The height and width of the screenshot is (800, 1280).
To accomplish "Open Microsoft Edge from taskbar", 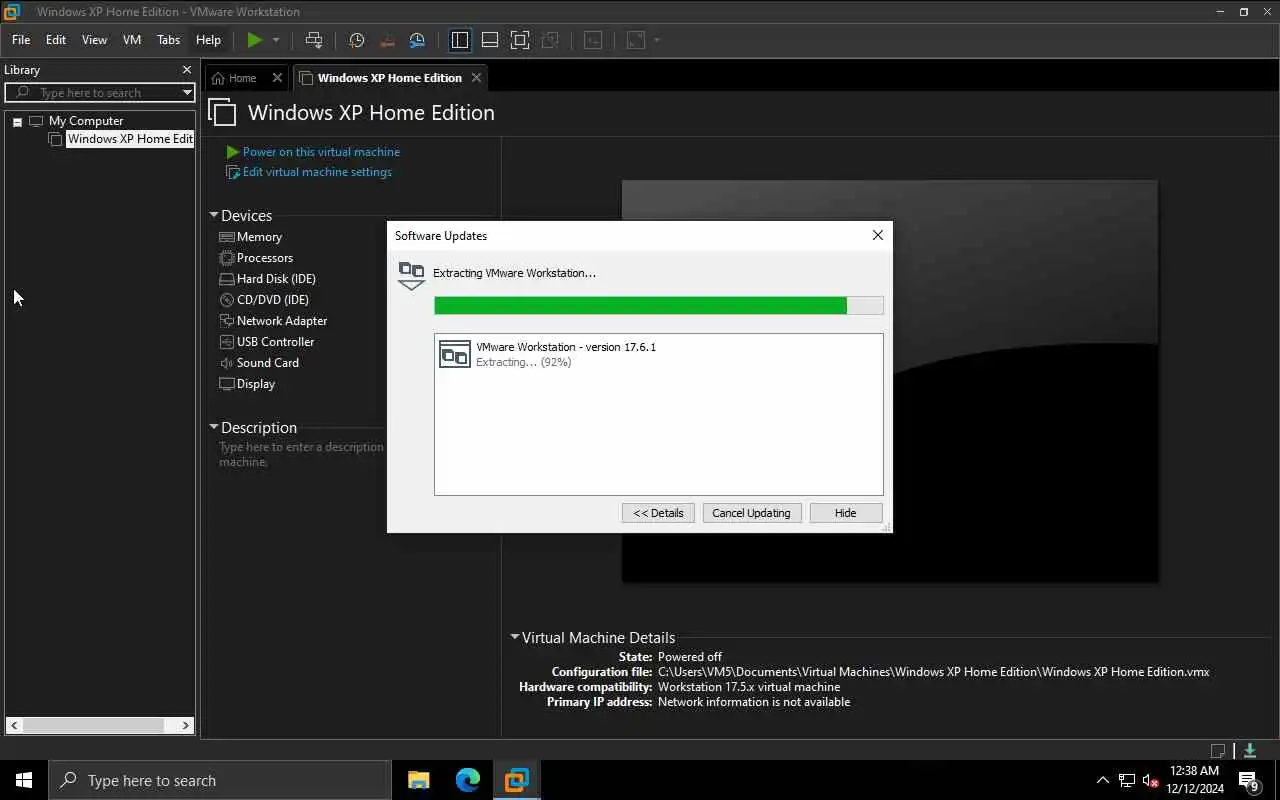I will point(468,780).
